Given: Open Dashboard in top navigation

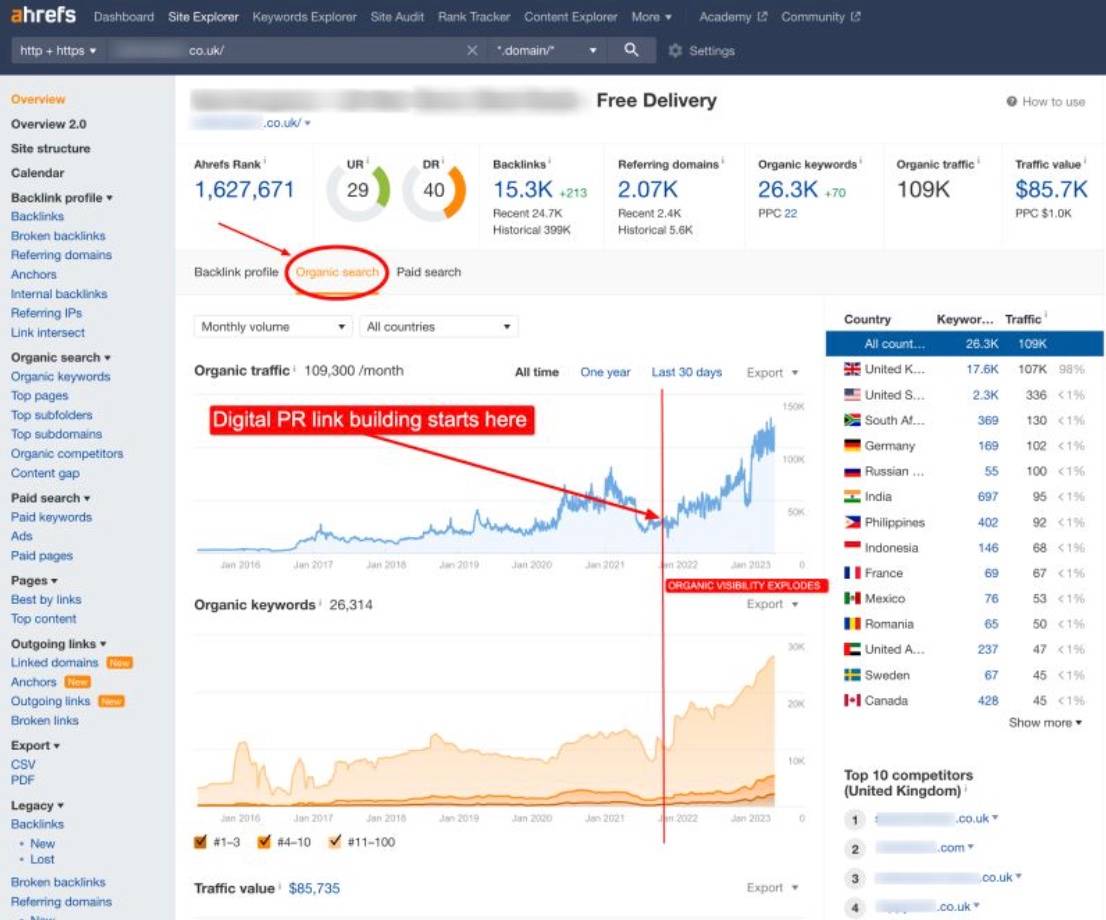Looking at the screenshot, I should [x=123, y=16].
